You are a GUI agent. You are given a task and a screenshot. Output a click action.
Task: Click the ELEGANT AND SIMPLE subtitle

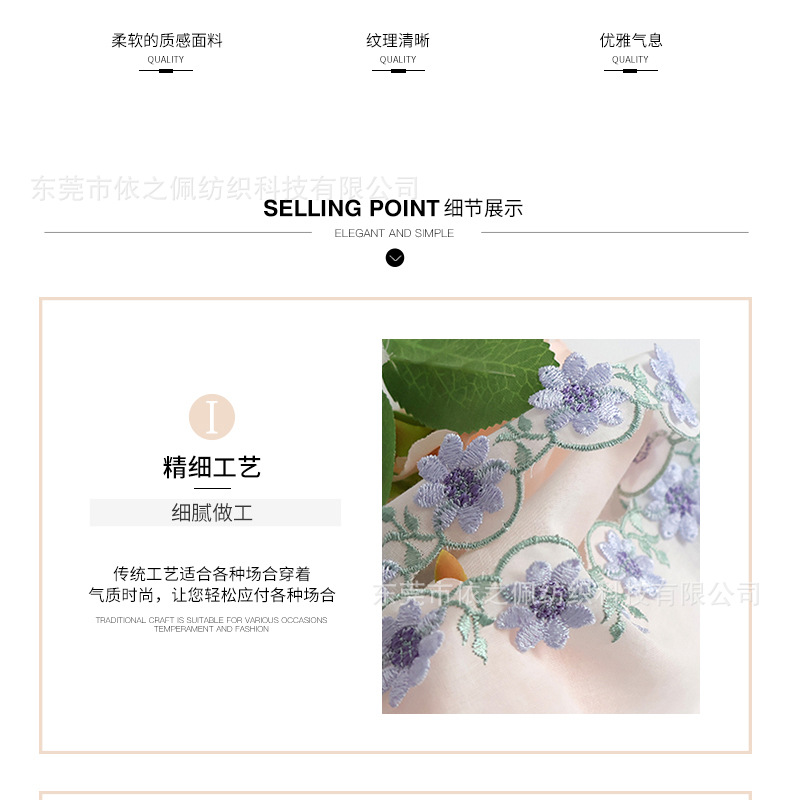click(394, 233)
